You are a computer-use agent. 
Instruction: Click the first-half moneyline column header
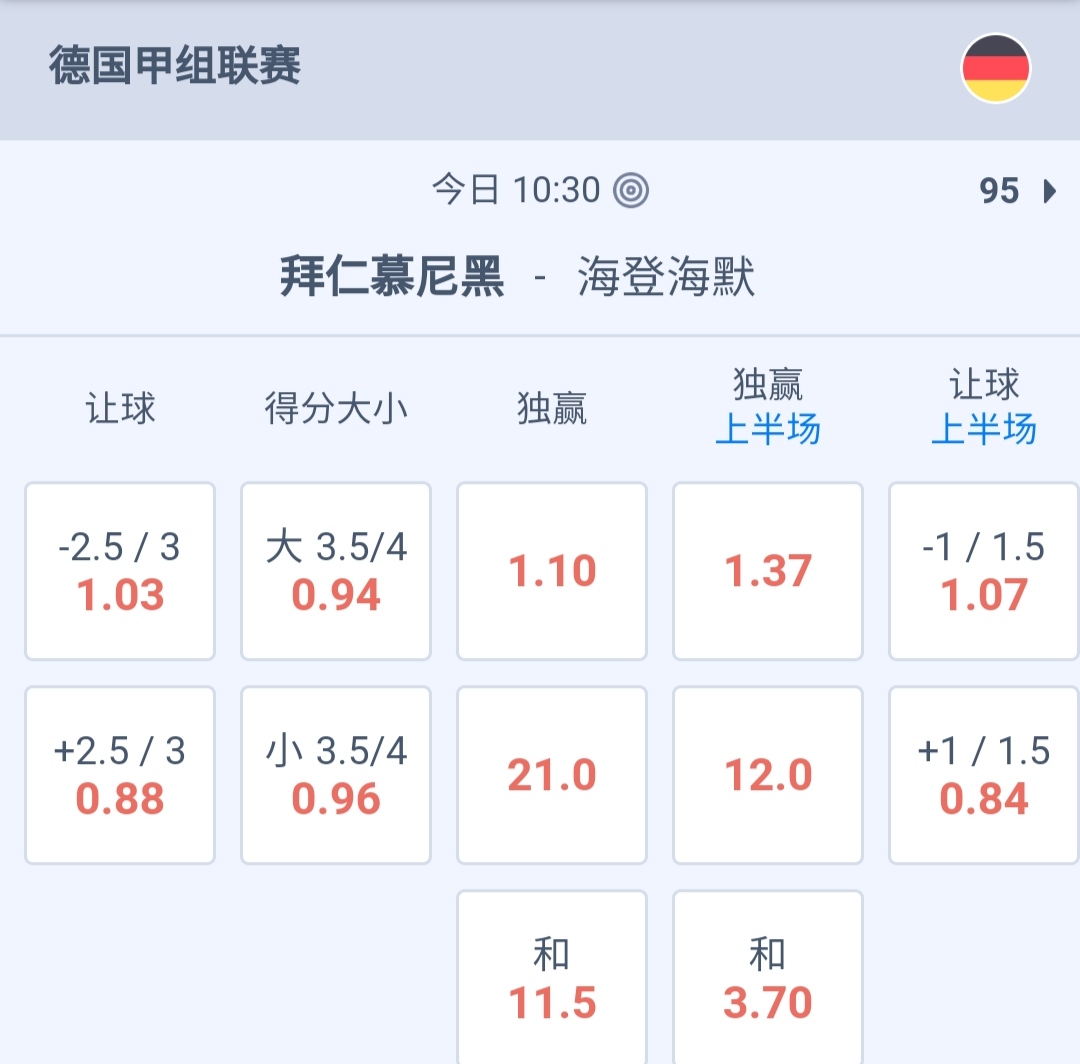[768, 407]
